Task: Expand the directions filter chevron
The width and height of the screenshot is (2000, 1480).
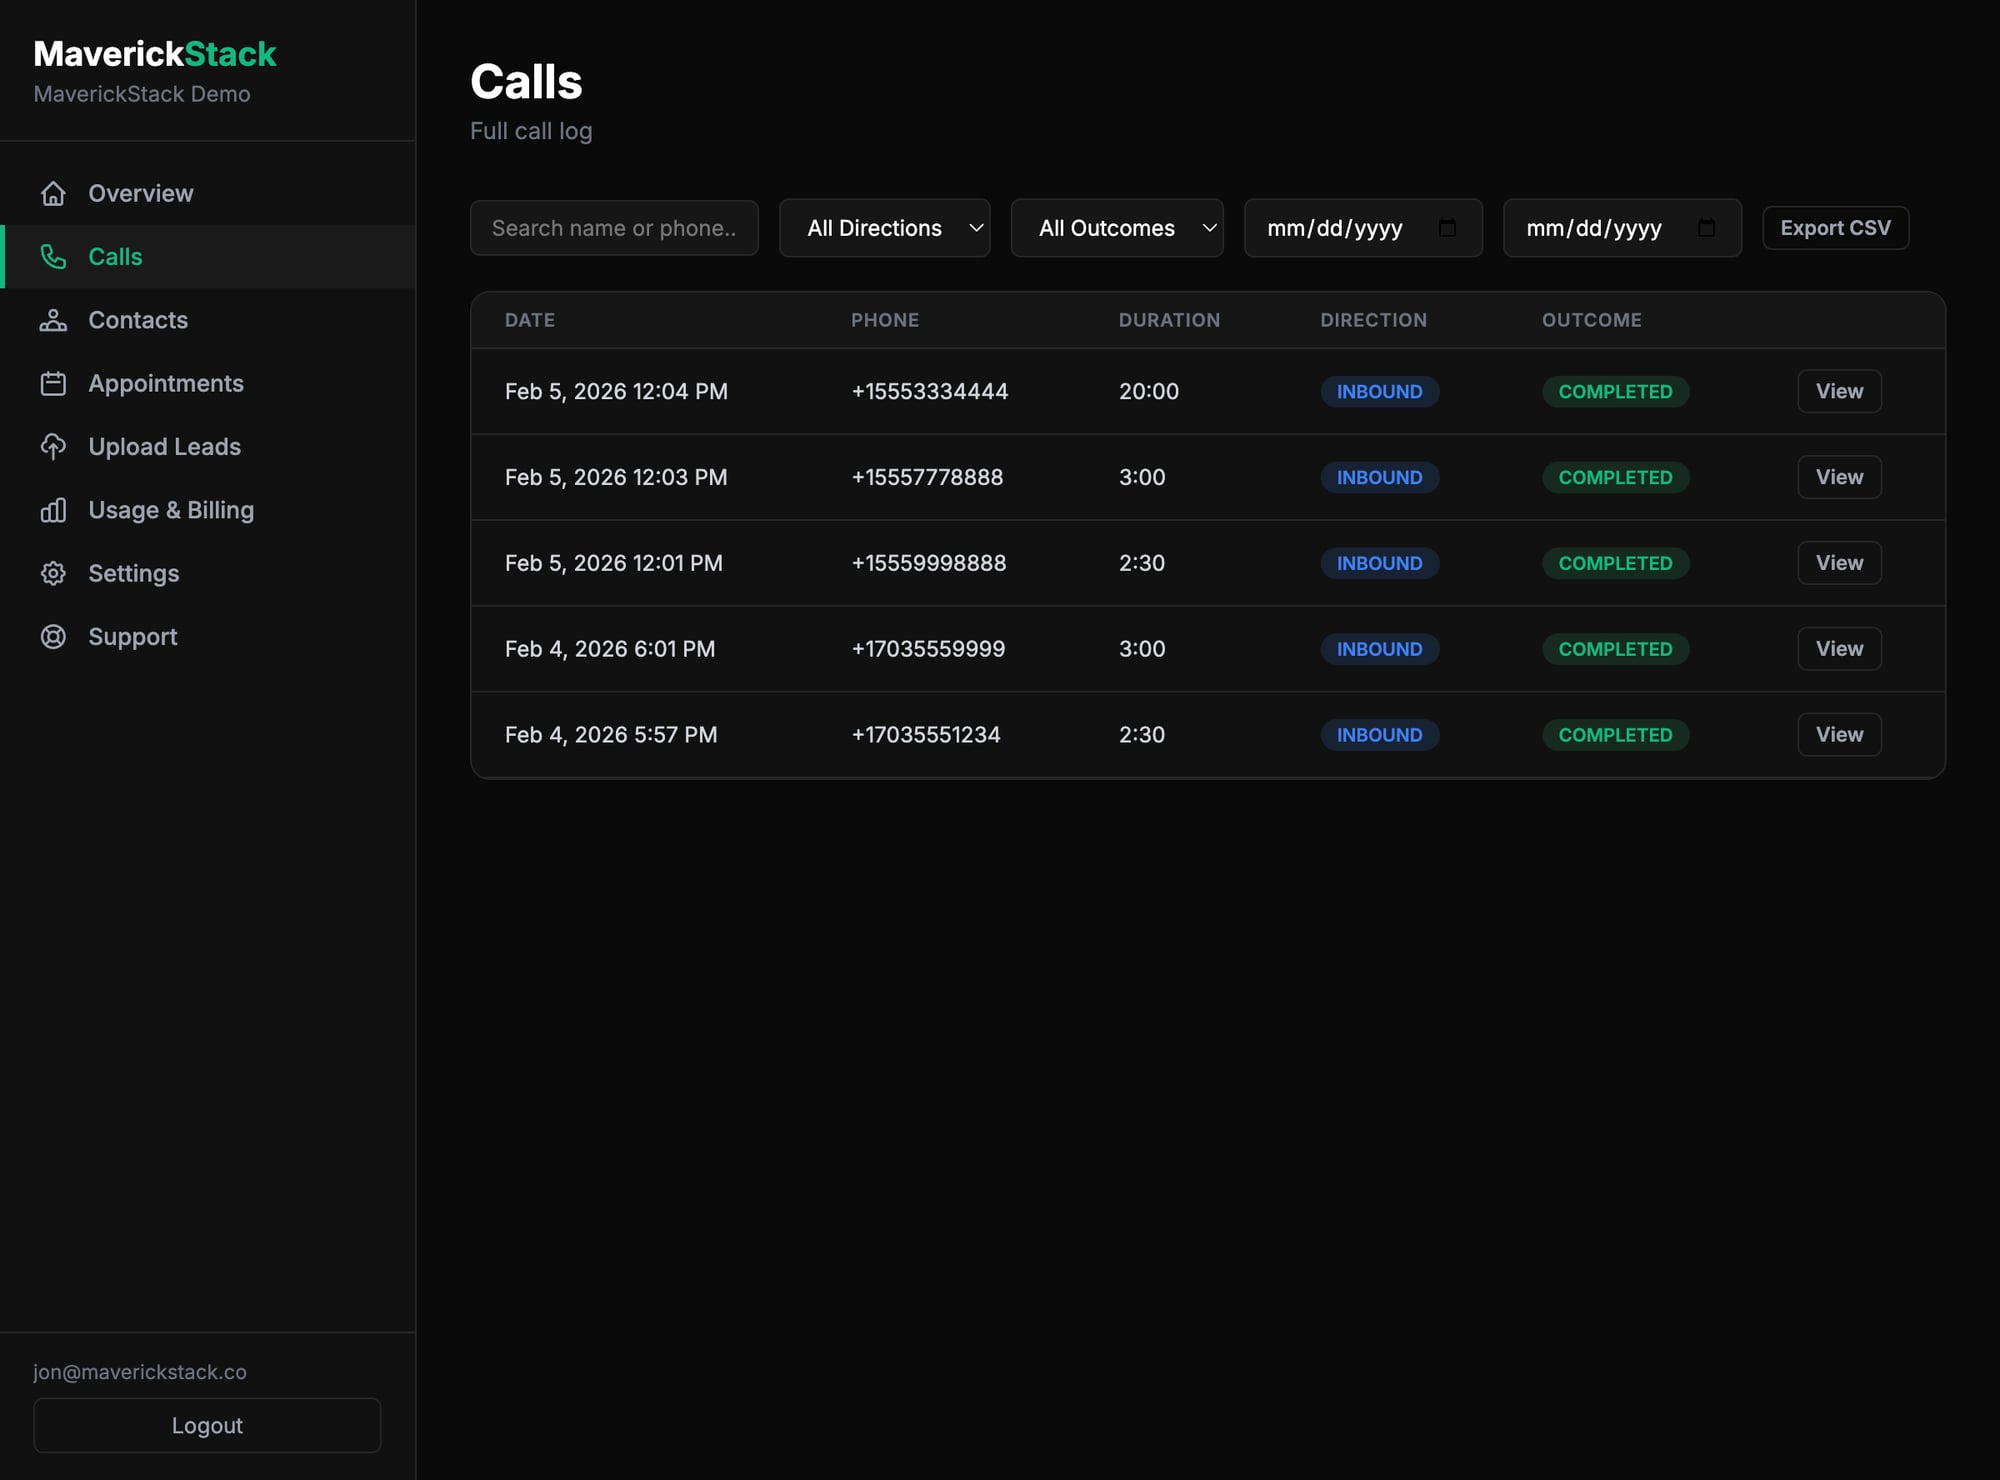Action: click(976, 228)
